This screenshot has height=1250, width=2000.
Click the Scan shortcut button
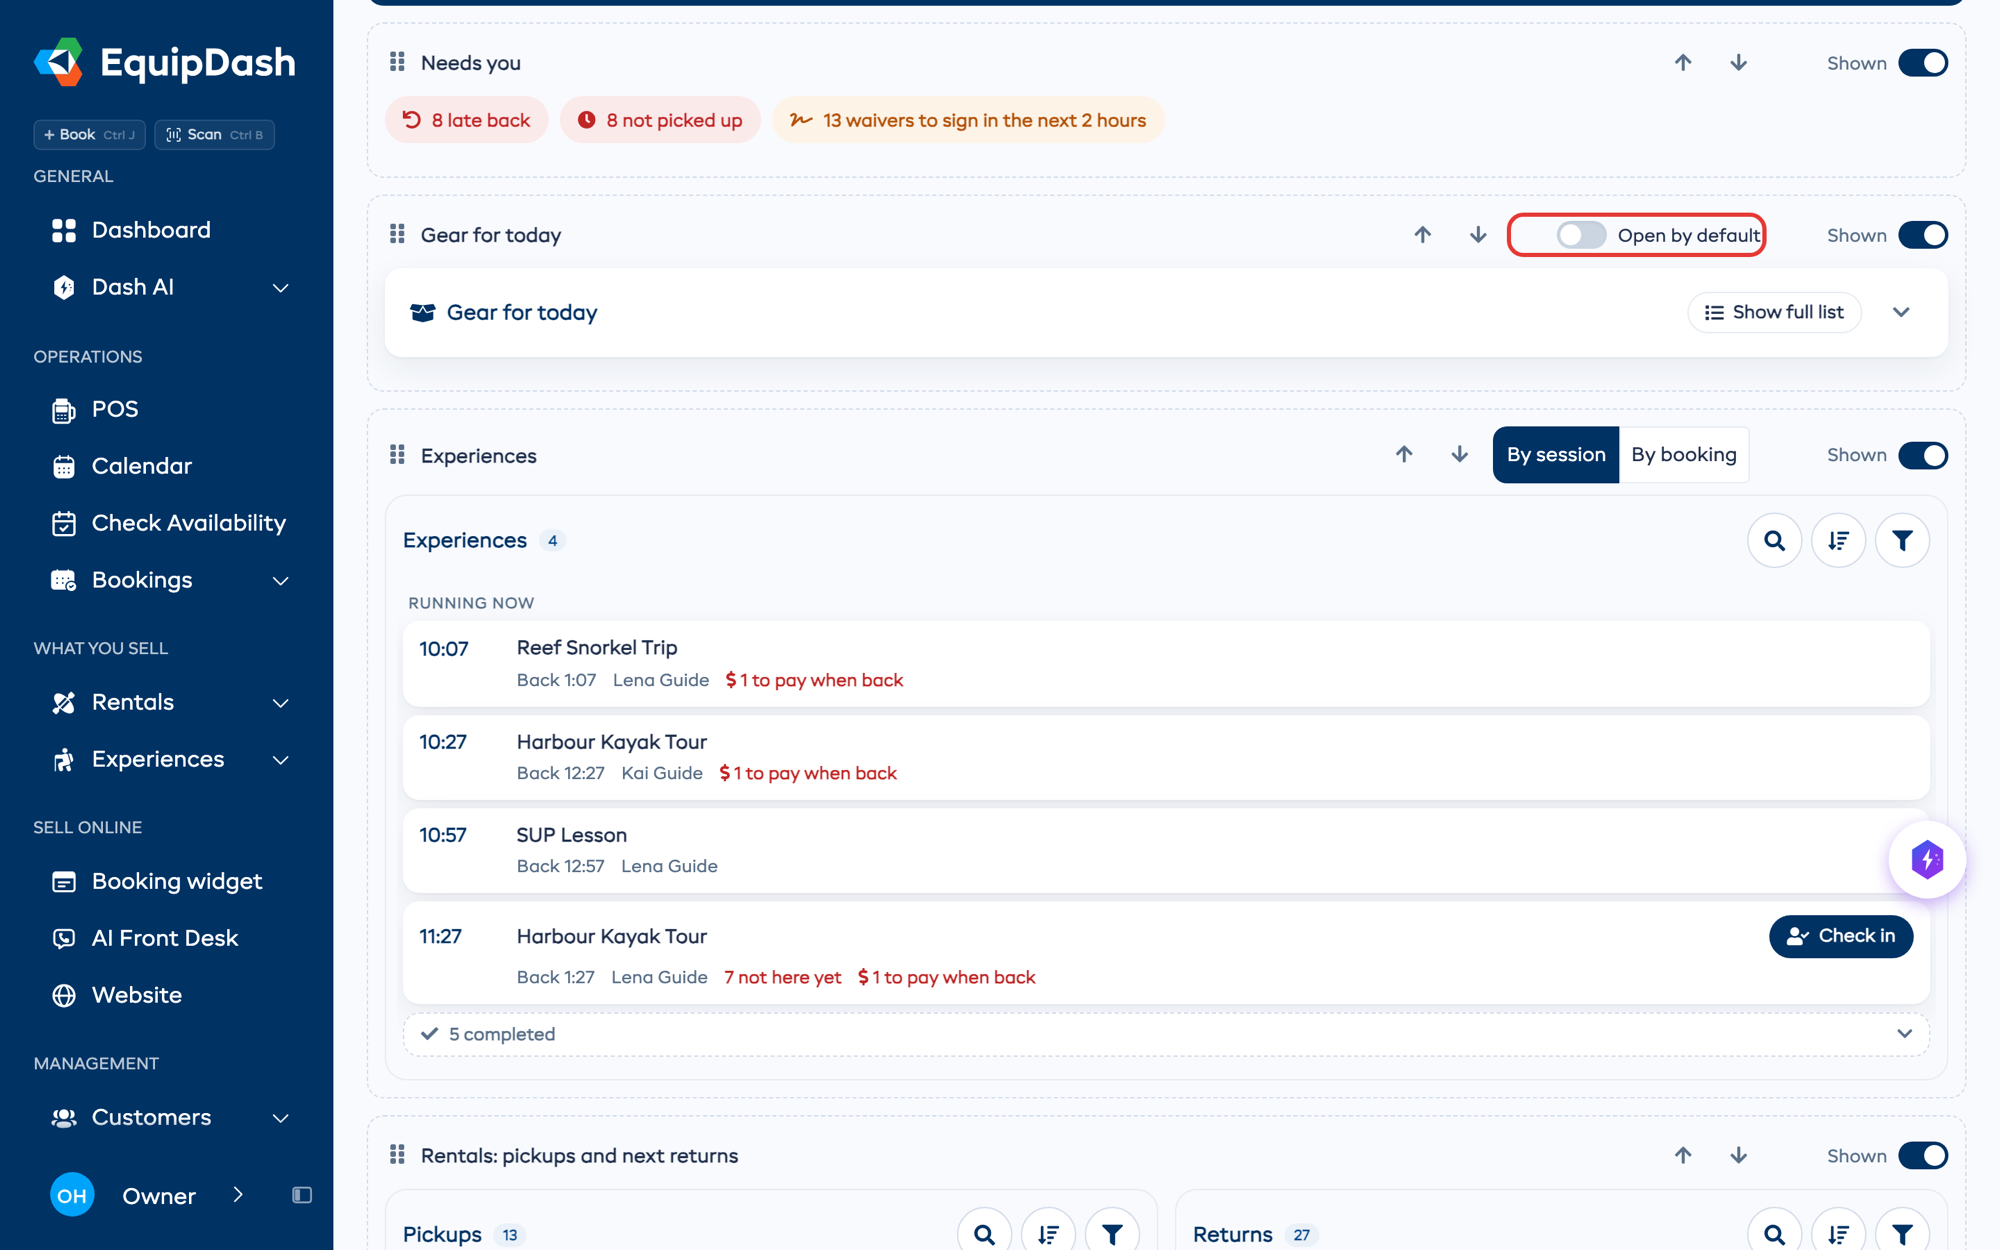[214, 134]
